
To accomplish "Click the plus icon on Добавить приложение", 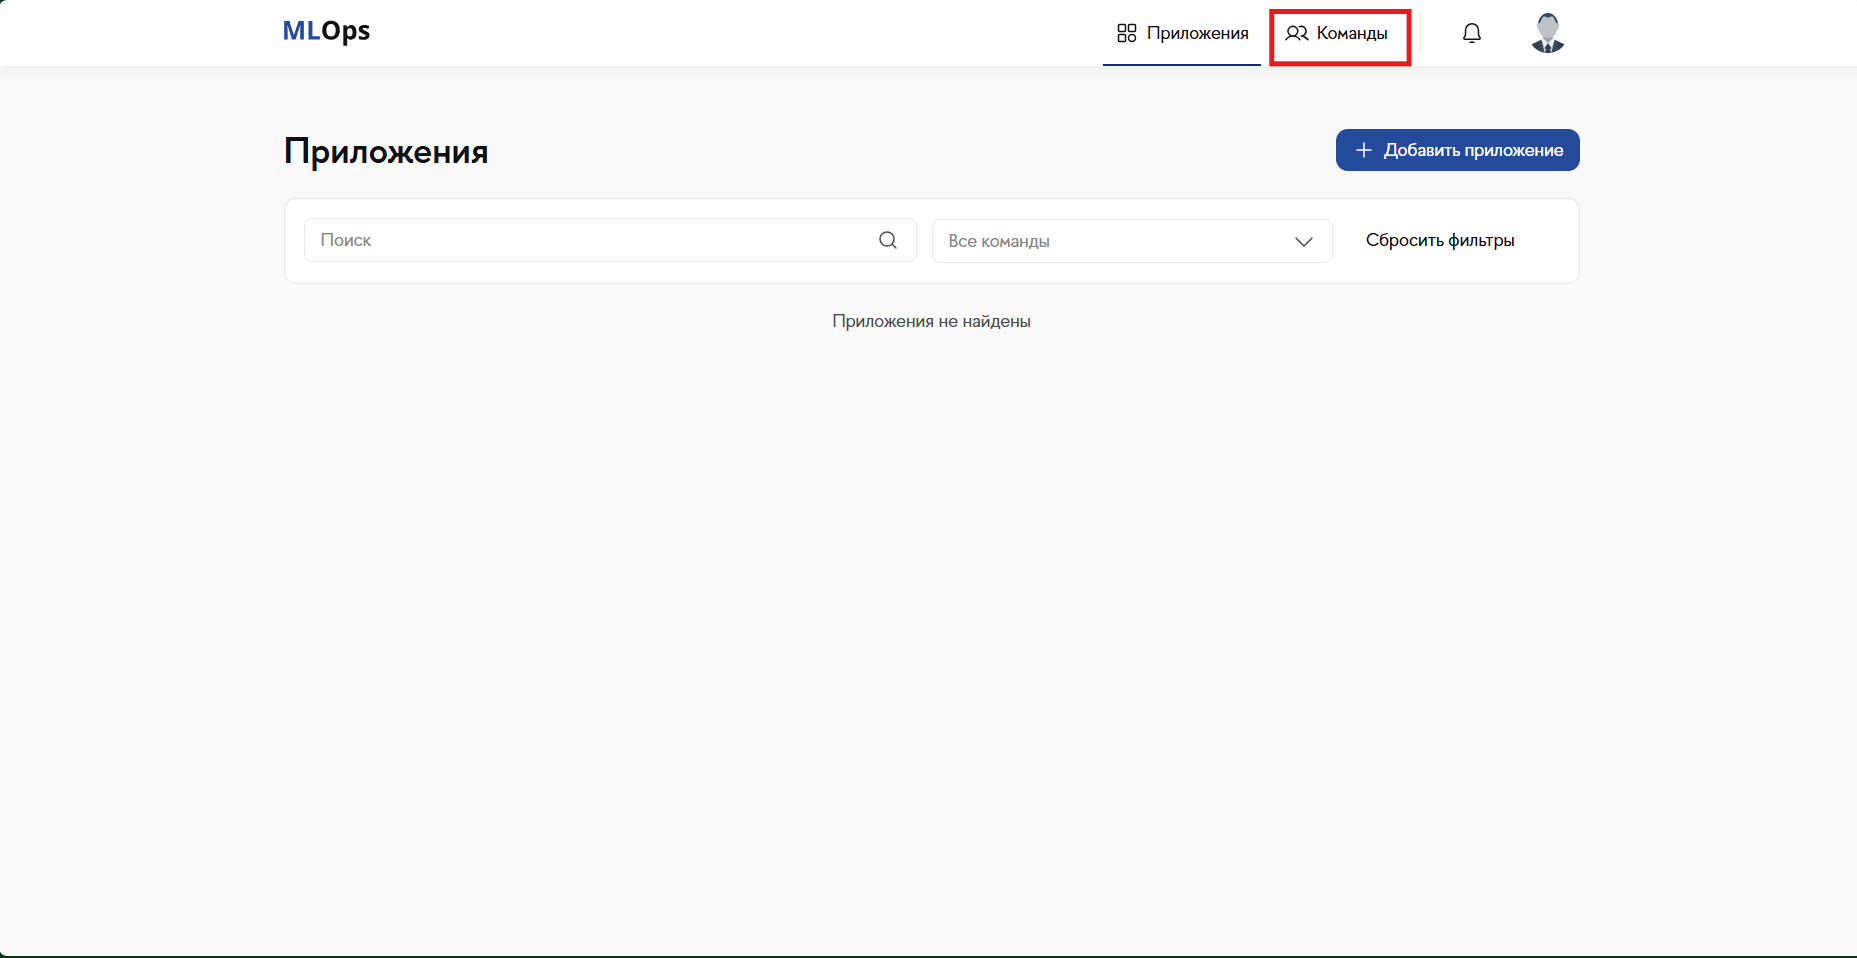I will point(1363,150).
